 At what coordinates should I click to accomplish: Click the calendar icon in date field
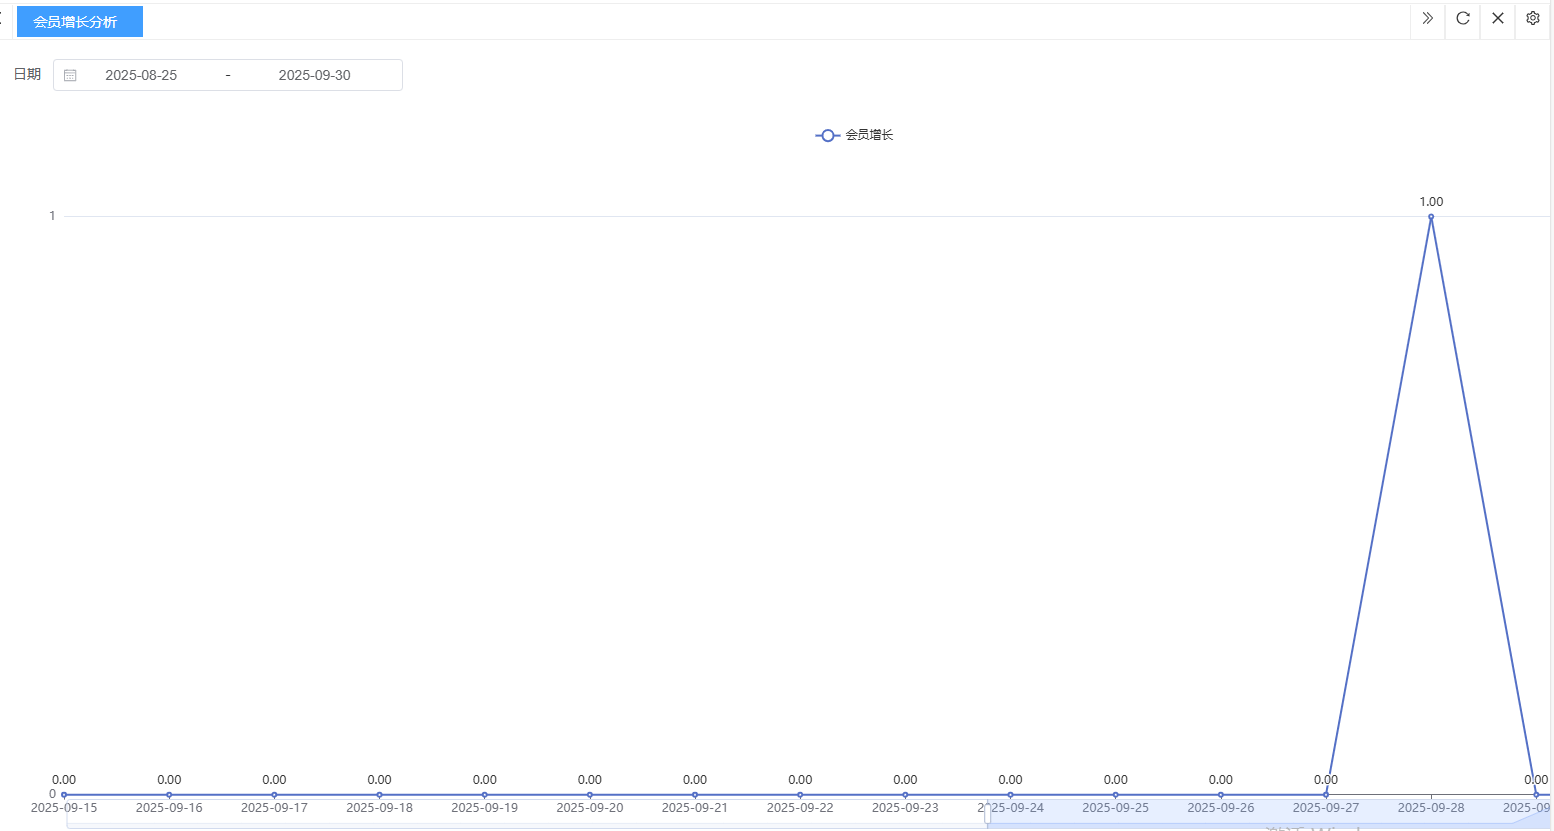click(70, 75)
